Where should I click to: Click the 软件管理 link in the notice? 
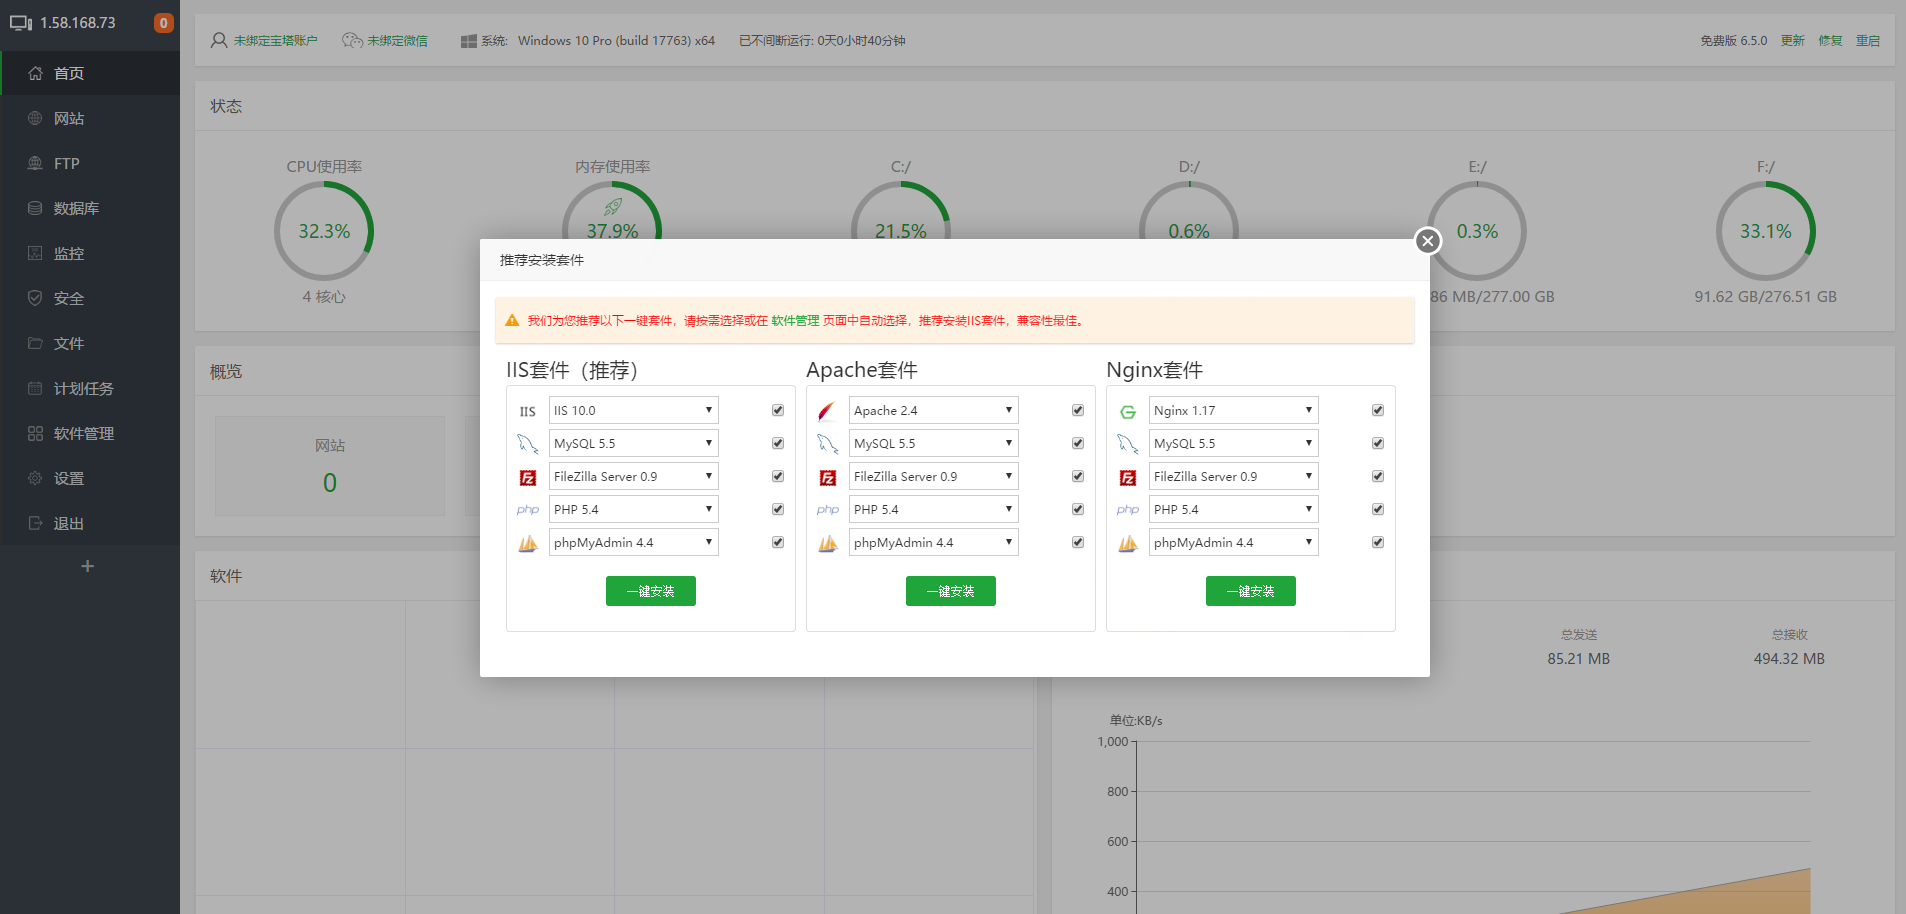click(x=795, y=321)
